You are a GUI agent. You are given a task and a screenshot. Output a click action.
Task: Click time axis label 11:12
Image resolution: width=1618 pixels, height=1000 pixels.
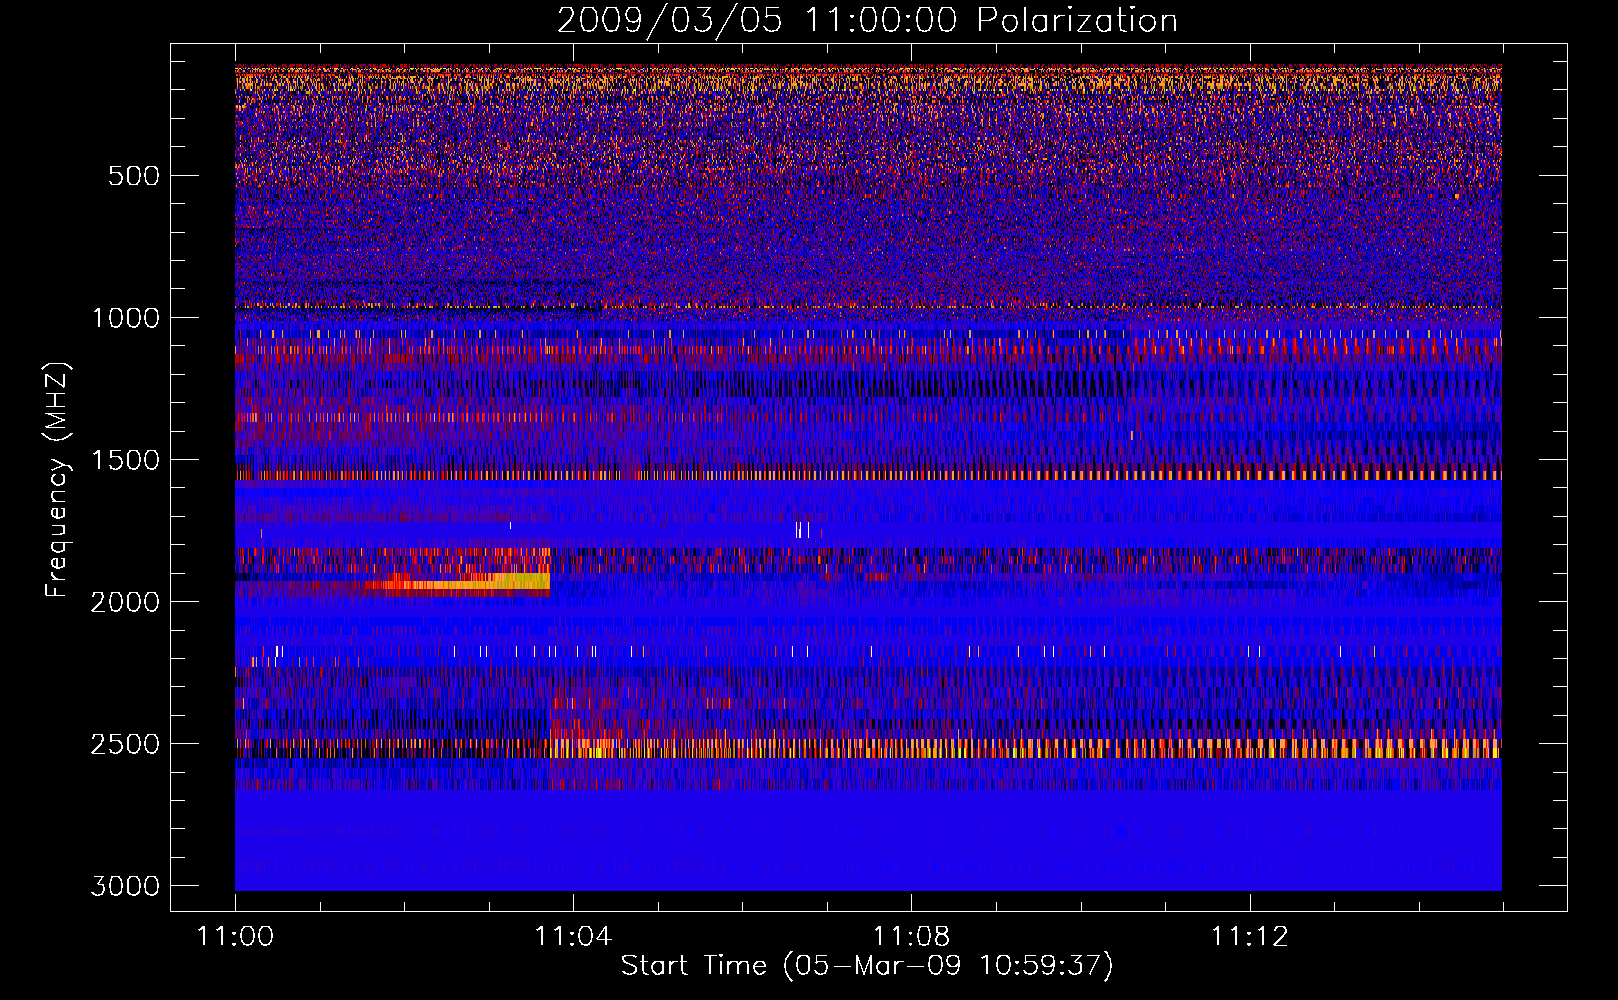coord(1249,937)
